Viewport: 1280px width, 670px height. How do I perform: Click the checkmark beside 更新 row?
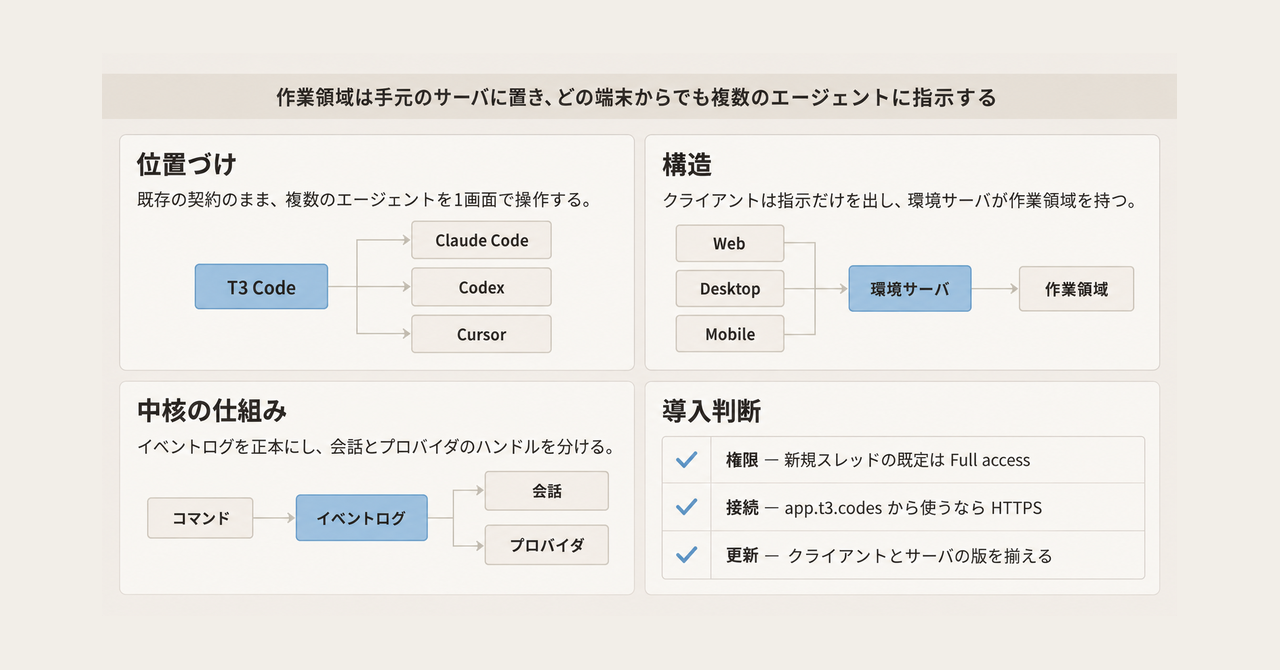[686, 554]
